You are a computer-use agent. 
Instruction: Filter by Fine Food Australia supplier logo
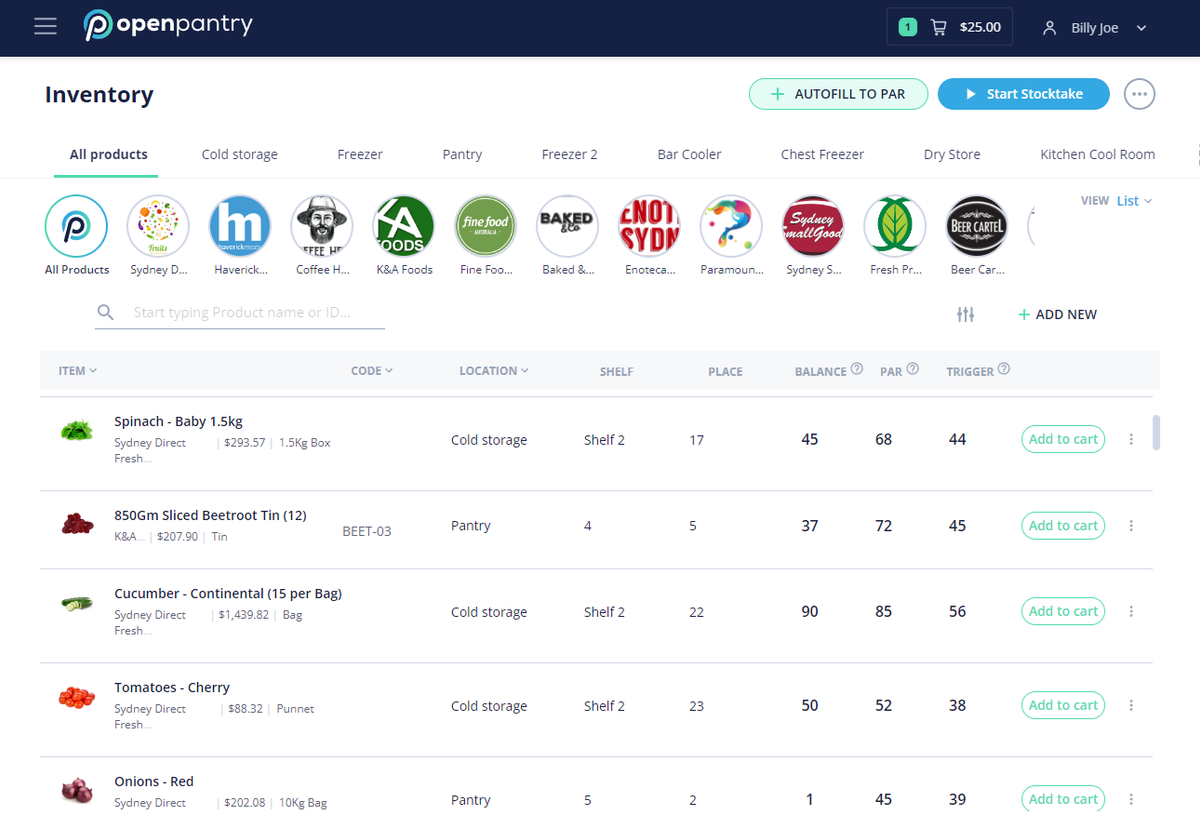click(x=486, y=227)
